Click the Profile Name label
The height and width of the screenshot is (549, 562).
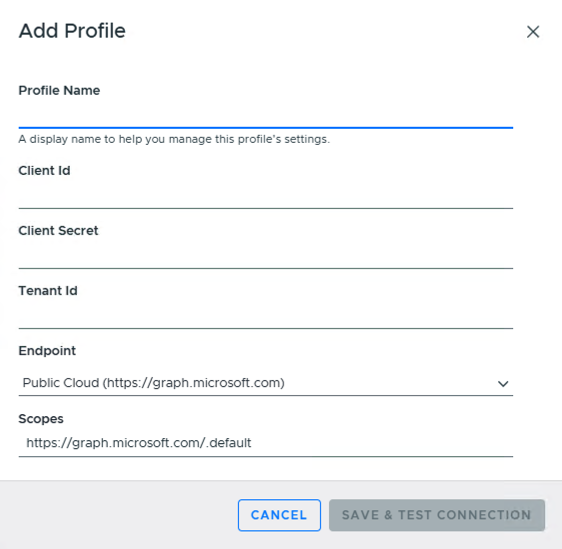(x=59, y=90)
